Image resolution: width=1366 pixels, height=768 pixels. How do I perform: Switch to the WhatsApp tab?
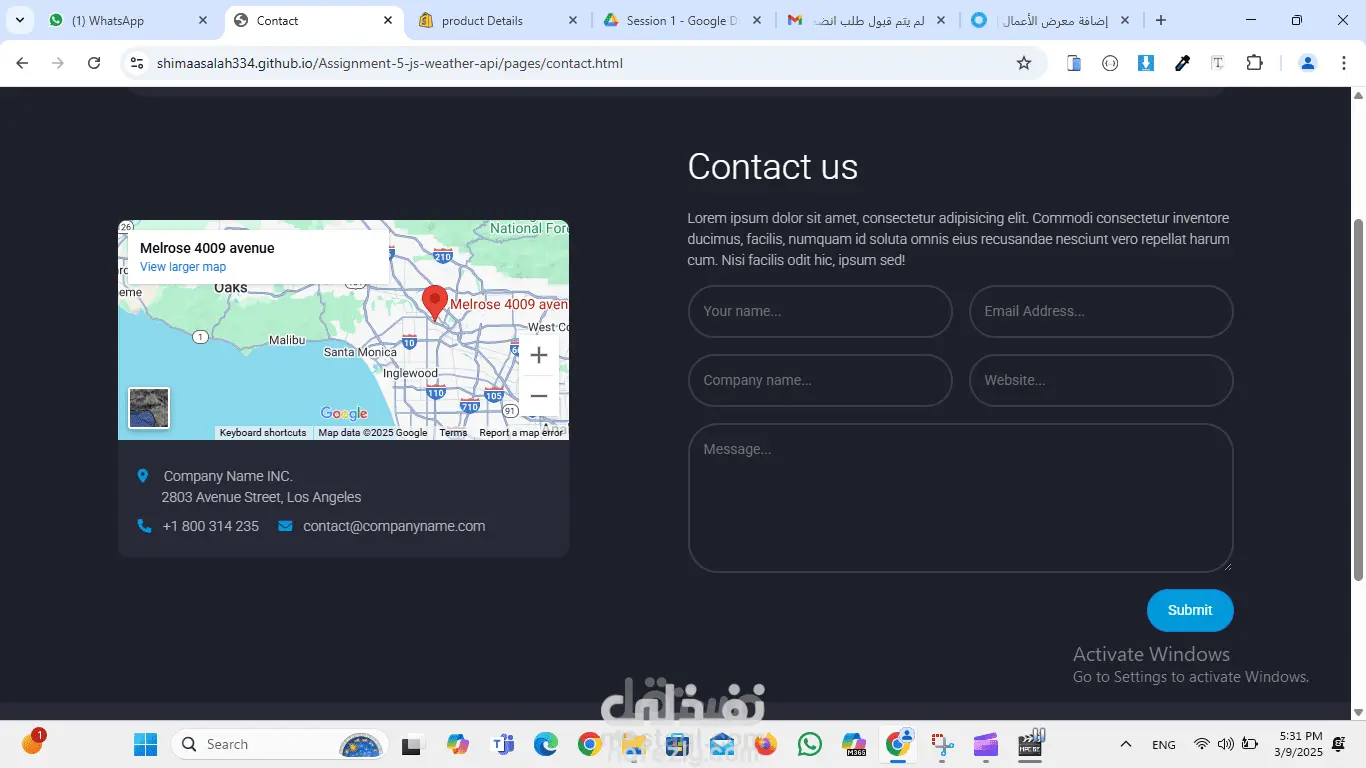click(128, 20)
